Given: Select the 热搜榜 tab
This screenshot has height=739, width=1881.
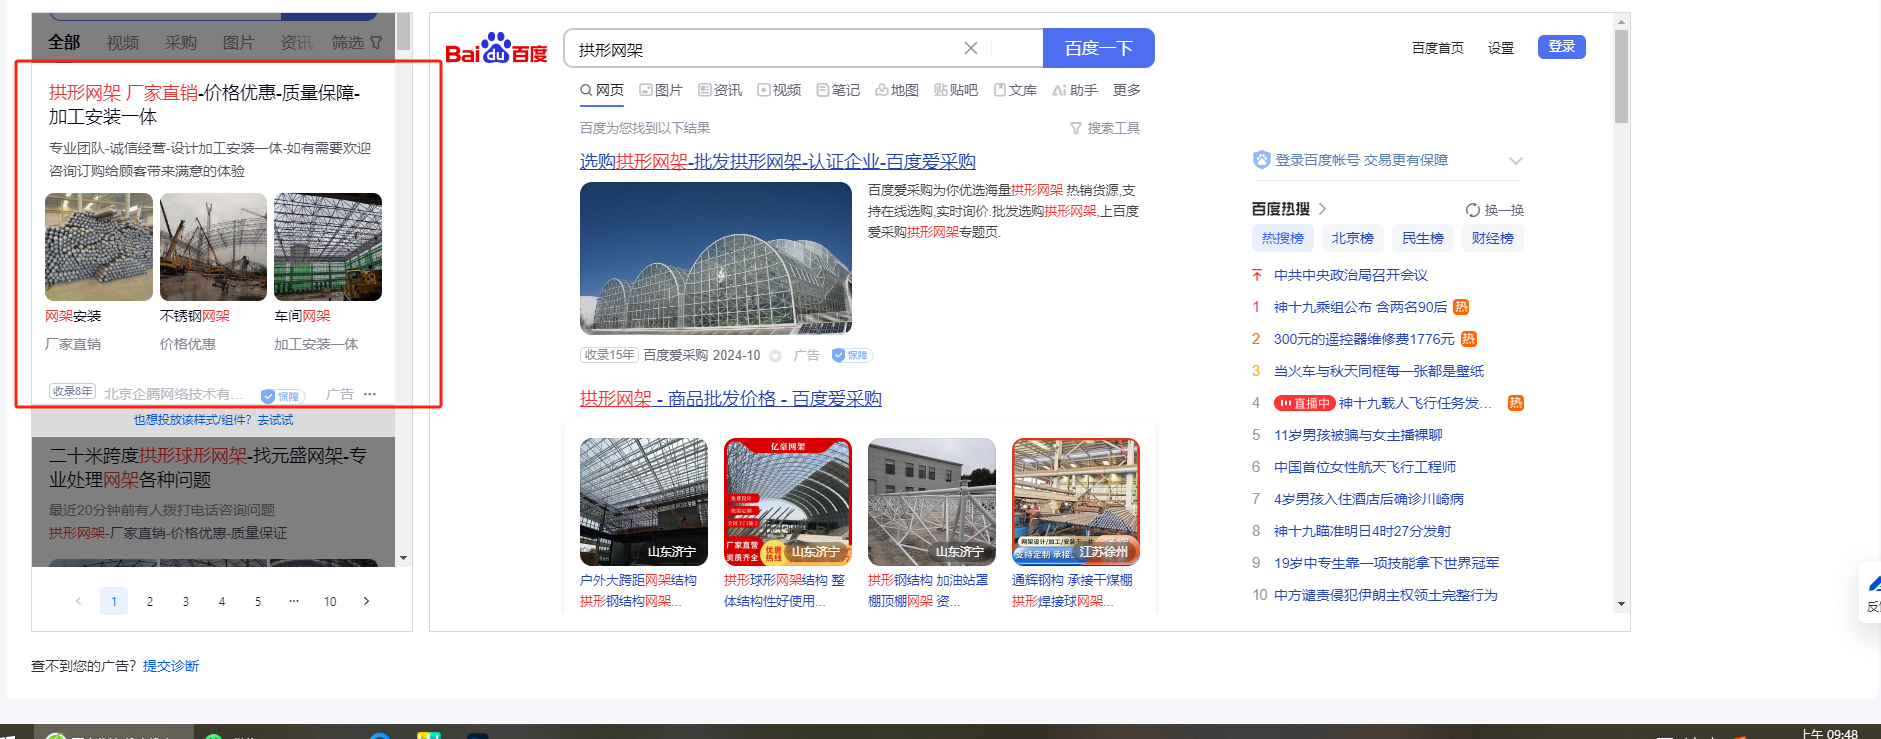Looking at the screenshot, I should click(1283, 238).
